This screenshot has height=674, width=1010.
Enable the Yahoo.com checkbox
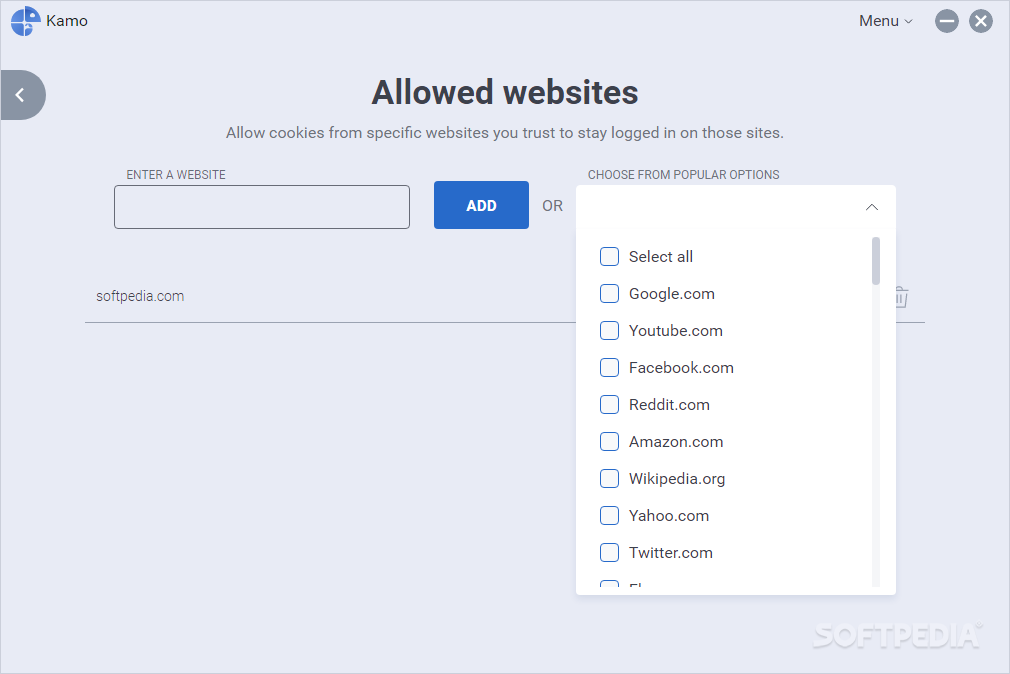coord(609,515)
